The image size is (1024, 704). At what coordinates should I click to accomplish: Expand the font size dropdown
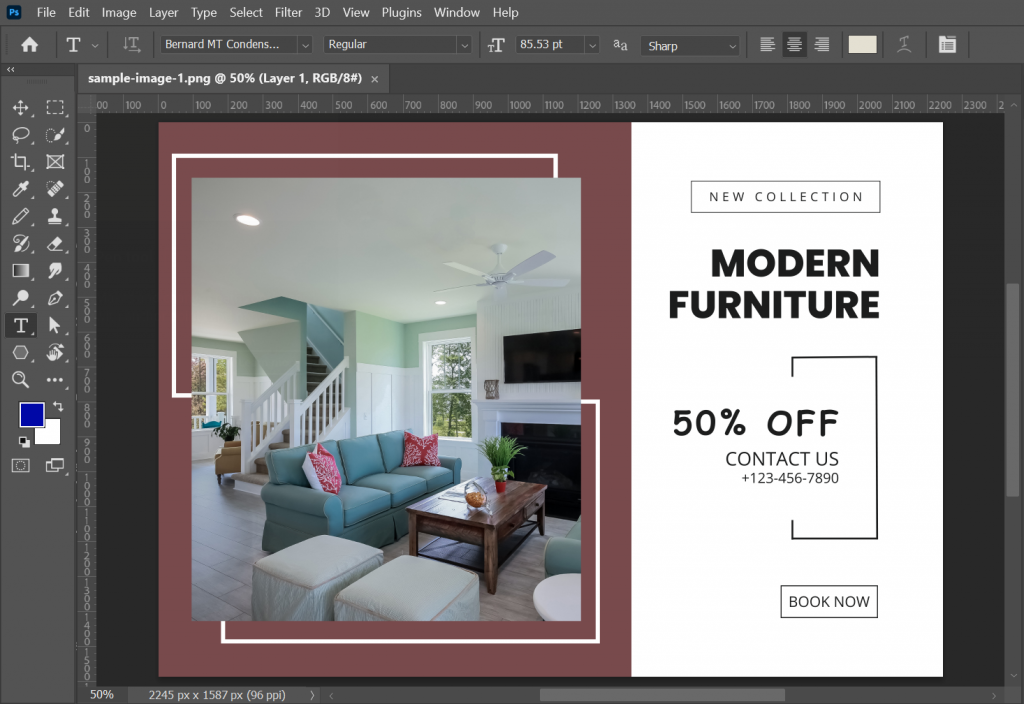pos(592,44)
